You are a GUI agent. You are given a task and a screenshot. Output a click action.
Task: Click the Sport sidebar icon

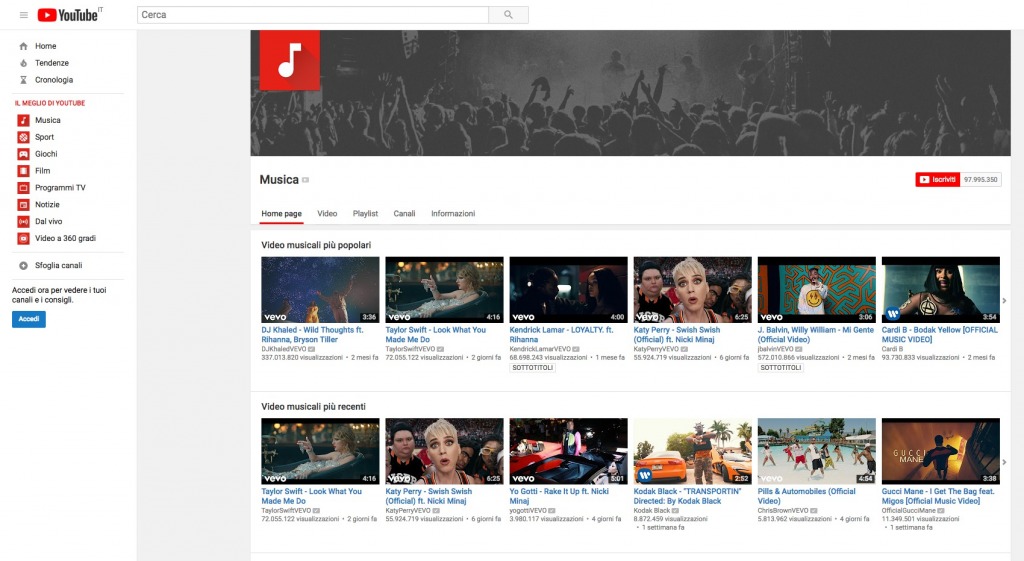click(x=24, y=137)
